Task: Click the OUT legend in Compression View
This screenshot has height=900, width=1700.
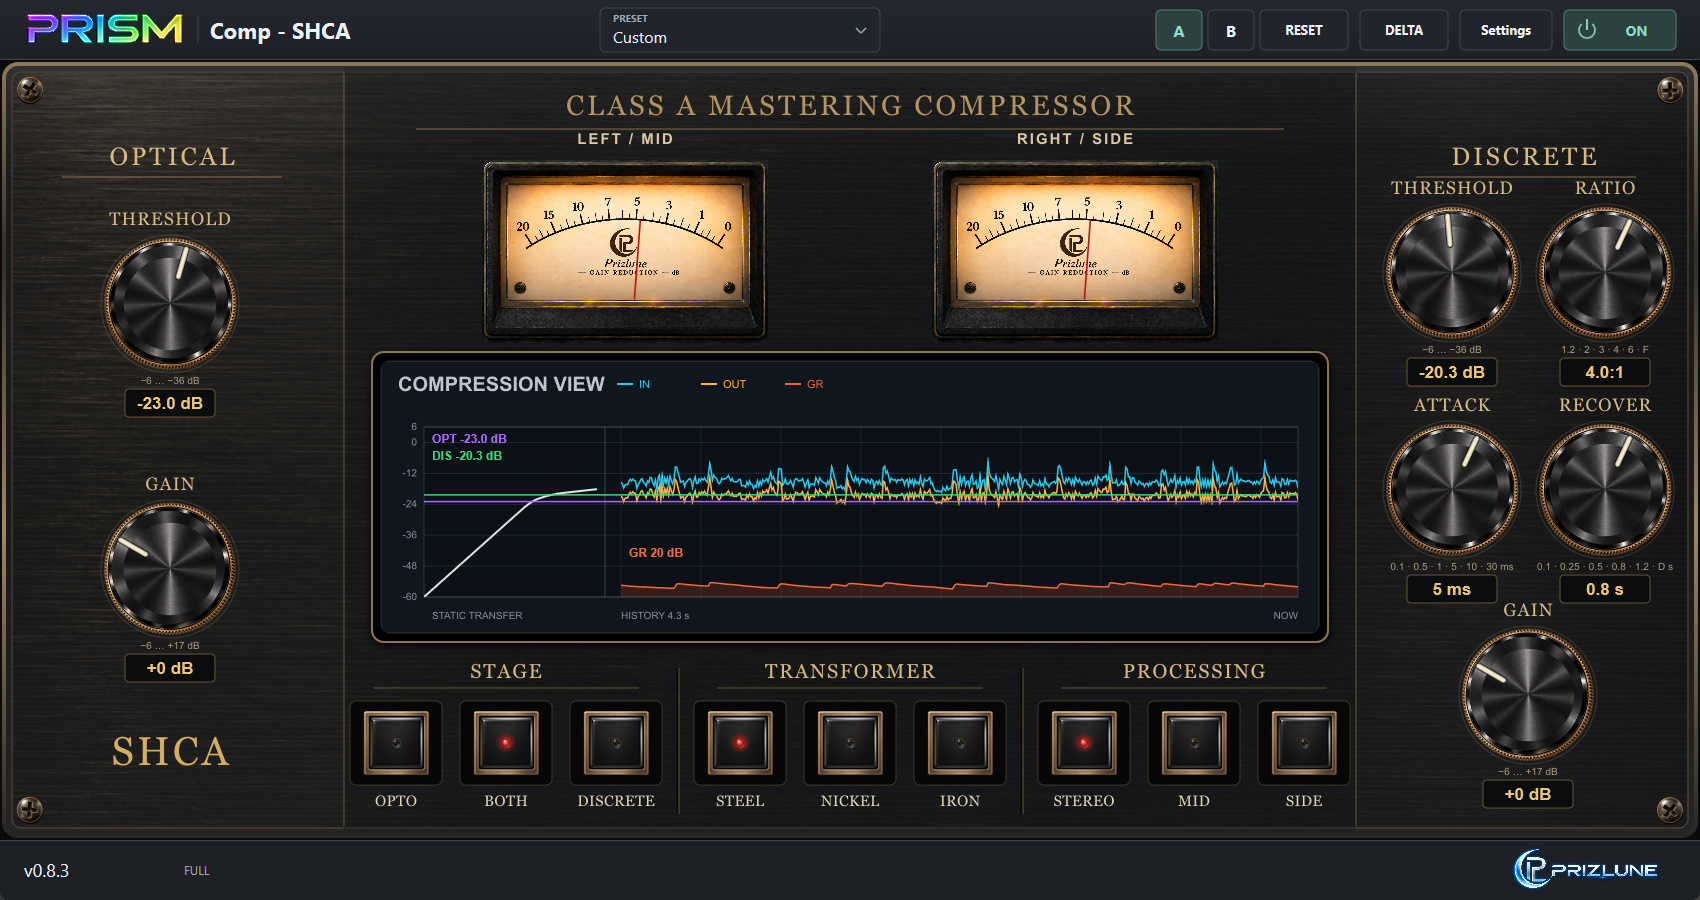Action: point(724,384)
